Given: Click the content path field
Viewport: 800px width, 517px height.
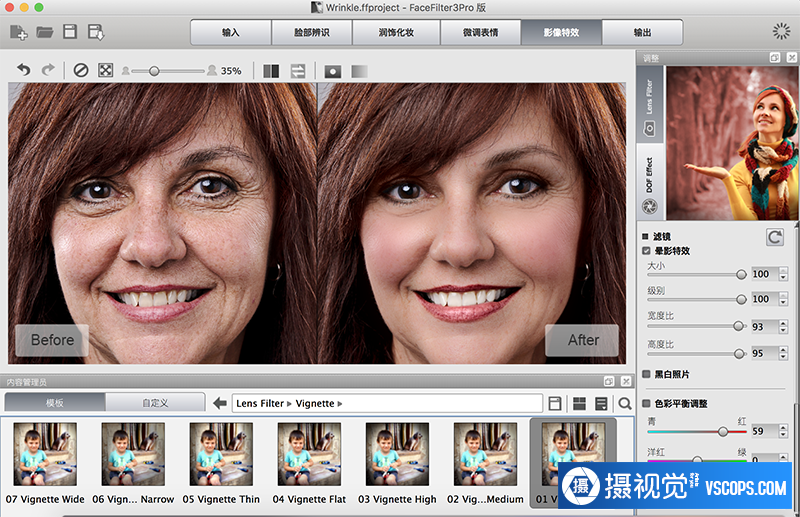Looking at the screenshot, I should coord(387,403).
